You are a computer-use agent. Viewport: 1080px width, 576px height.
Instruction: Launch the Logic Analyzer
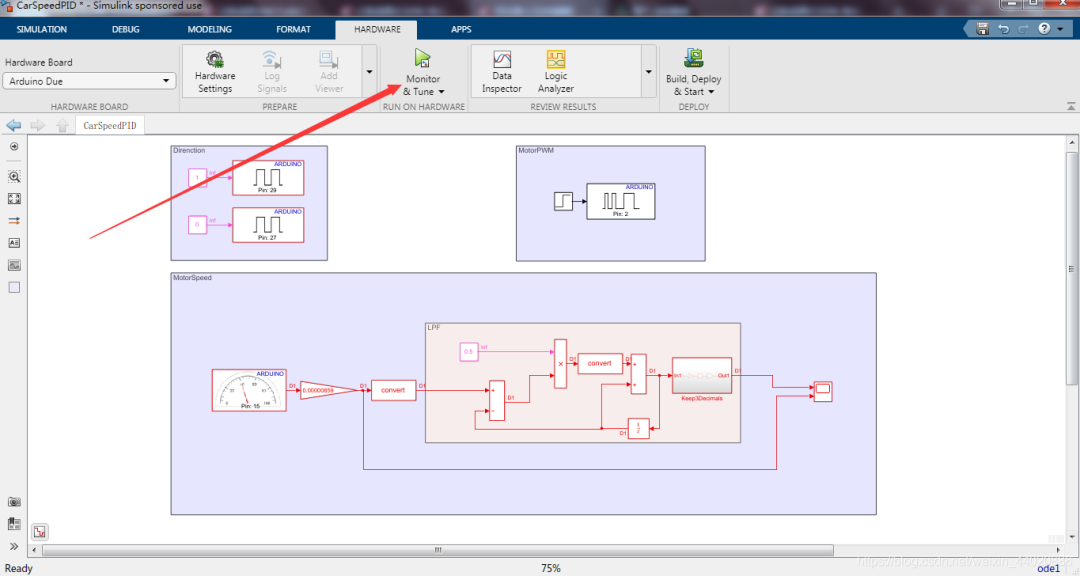pos(556,70)
